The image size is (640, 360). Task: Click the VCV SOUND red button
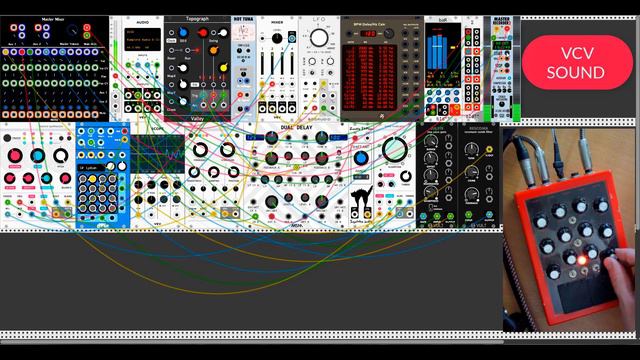point(577,62)
